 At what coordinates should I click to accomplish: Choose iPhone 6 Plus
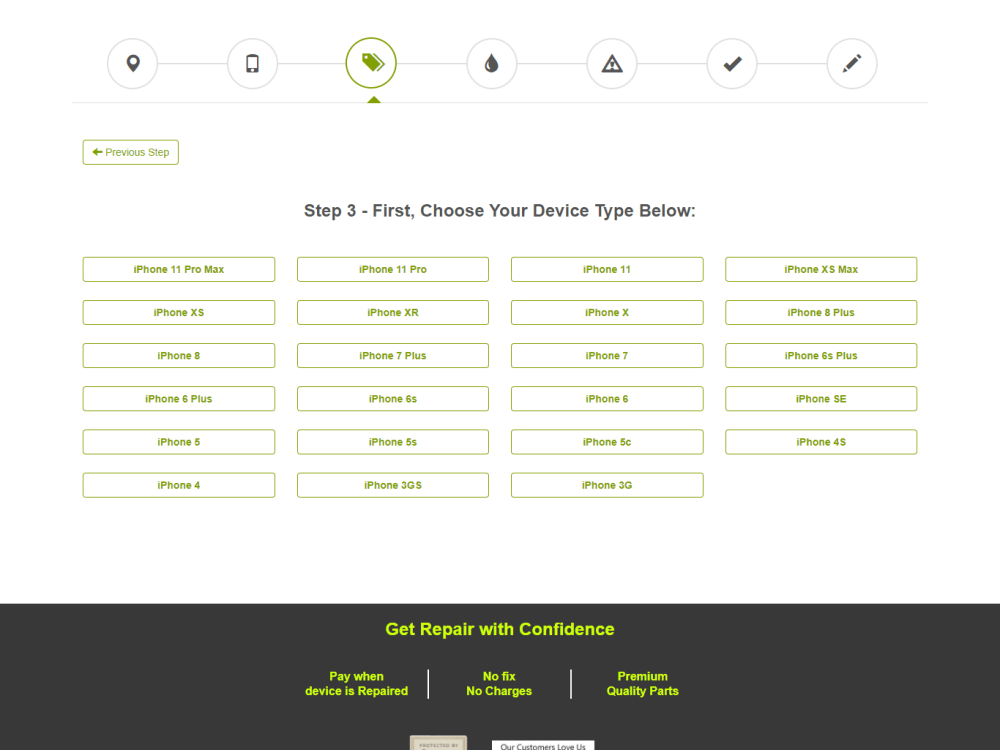[x=179, y=399]
